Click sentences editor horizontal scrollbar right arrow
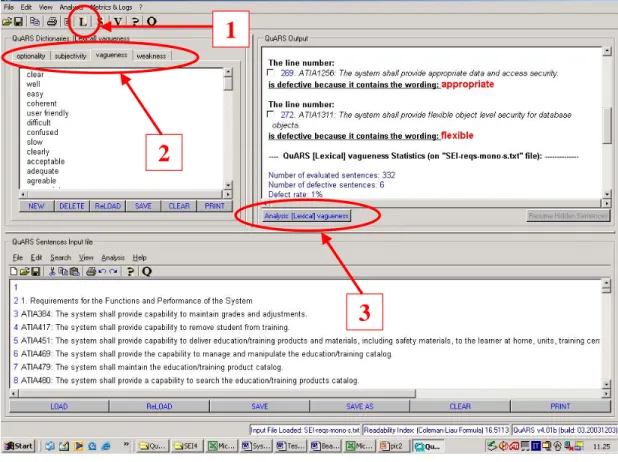Screen dimensions: 618x462 tap(606, 393)
